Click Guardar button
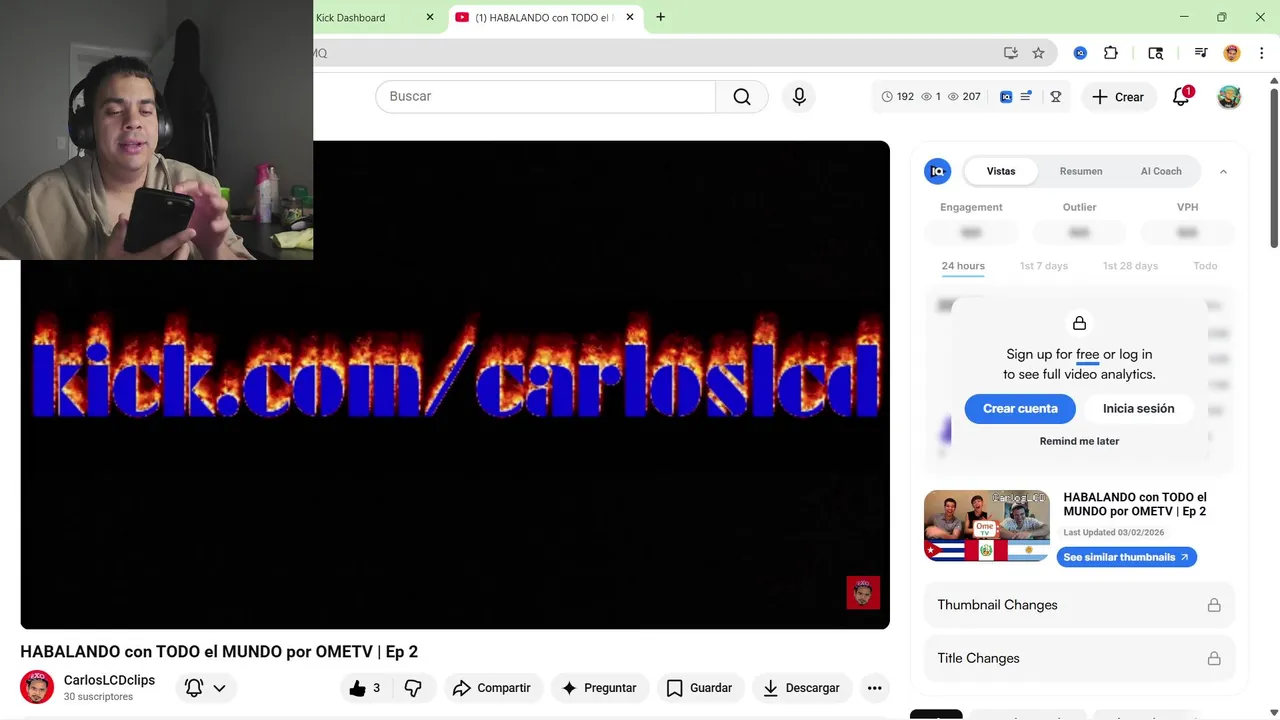The image size is (1280, 720). (699, 688)
